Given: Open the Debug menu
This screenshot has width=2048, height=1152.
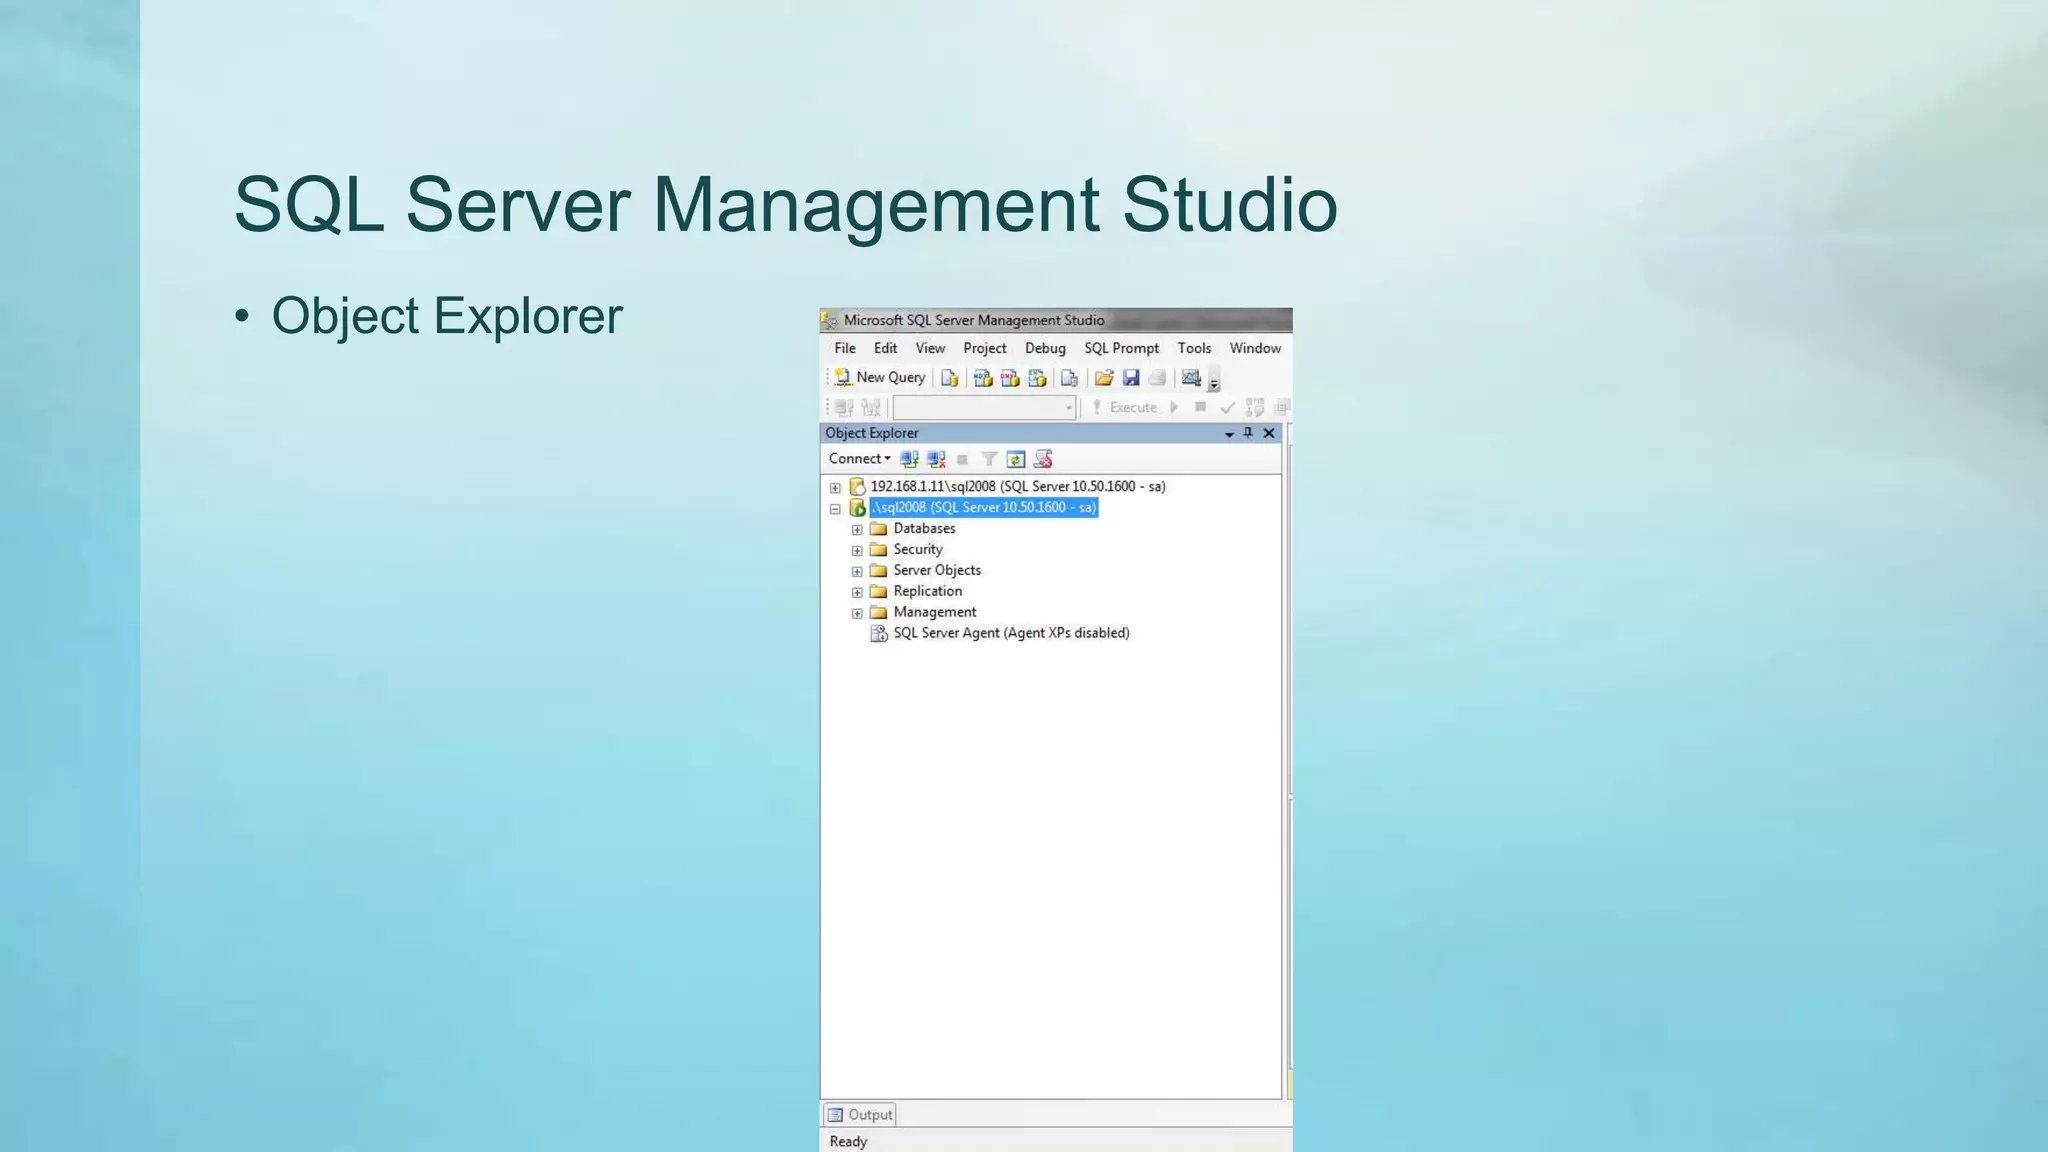Looking at the screenshot, I should tap(1045, 349).
